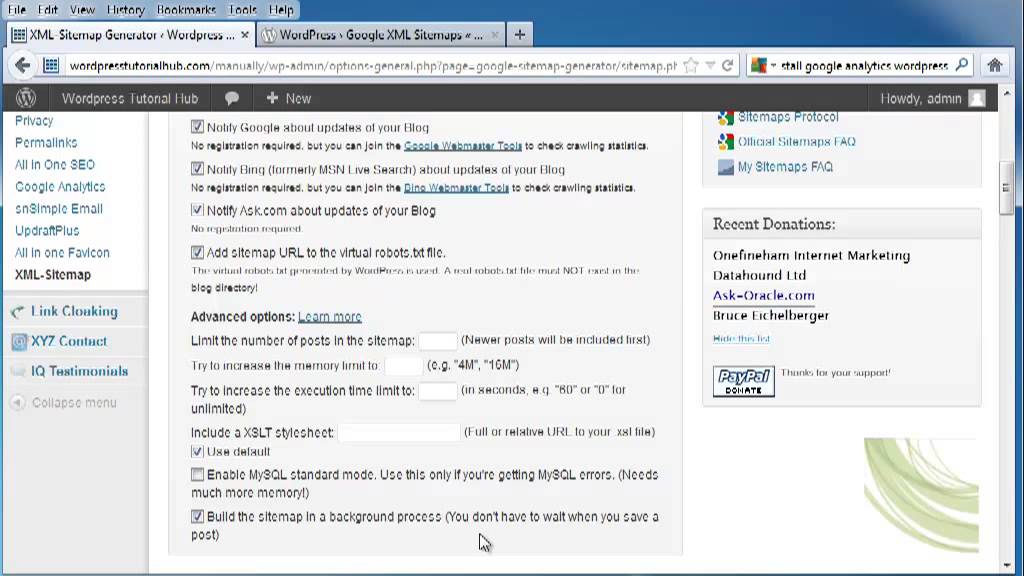Click the scrollbar up arrow
This screenshot has width=1024, height=576.
[x=1006, y=93]
